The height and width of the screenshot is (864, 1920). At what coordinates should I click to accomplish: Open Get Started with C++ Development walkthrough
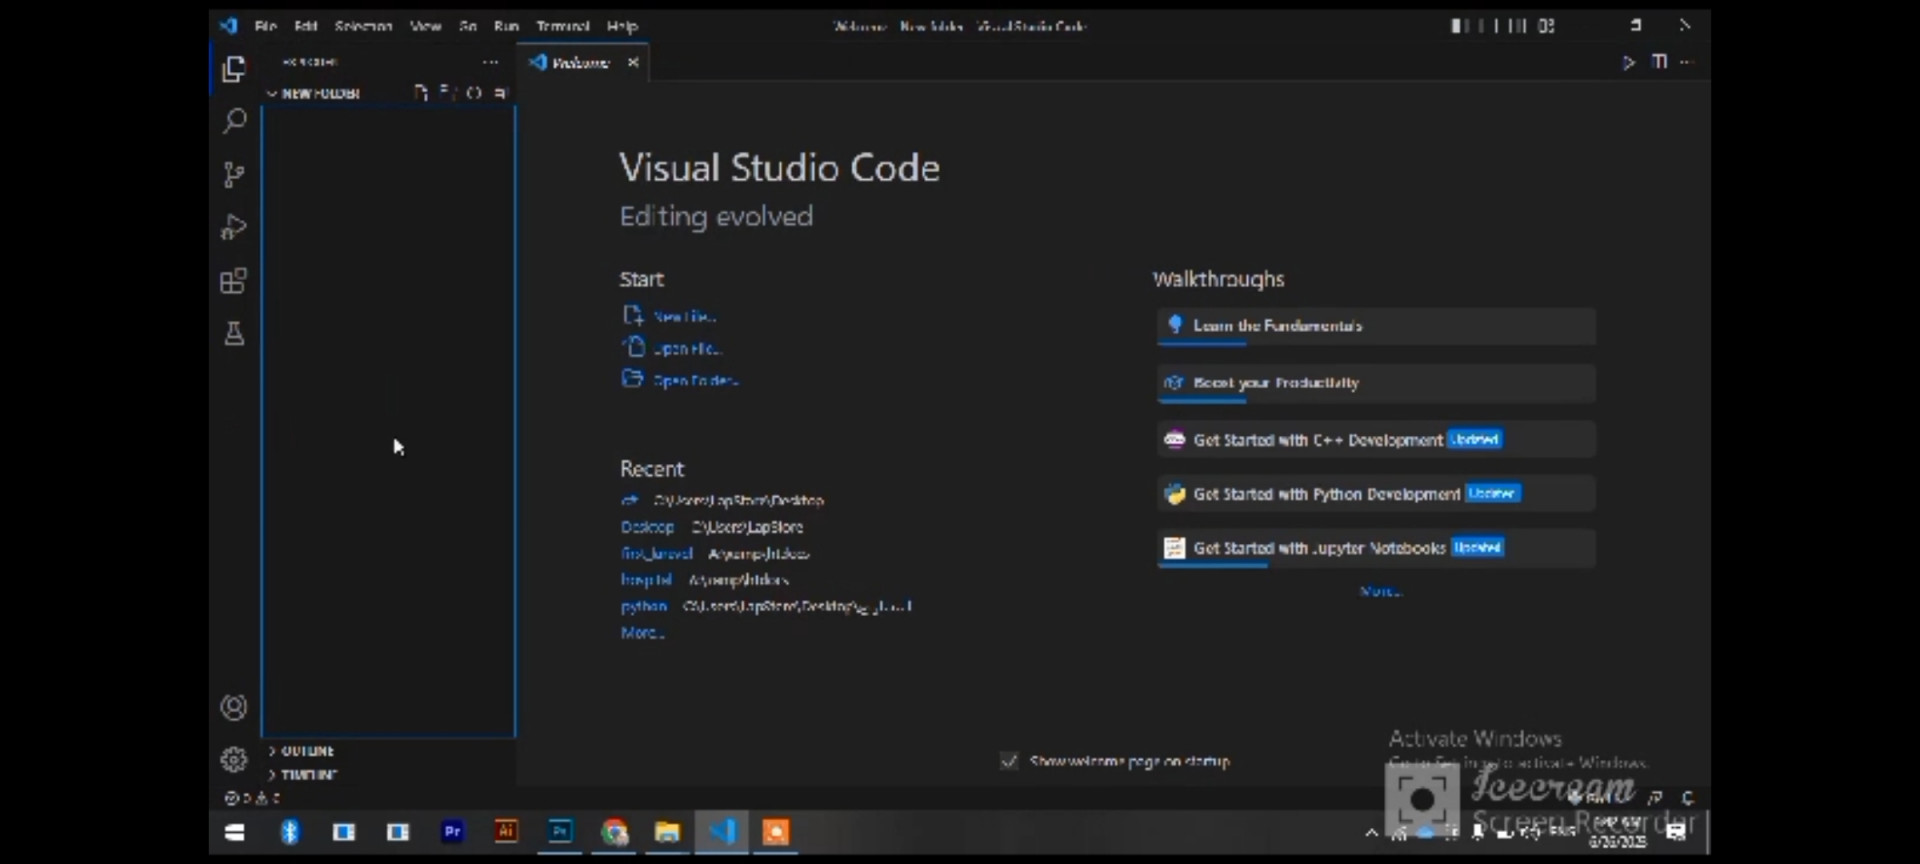point(1376,440)
